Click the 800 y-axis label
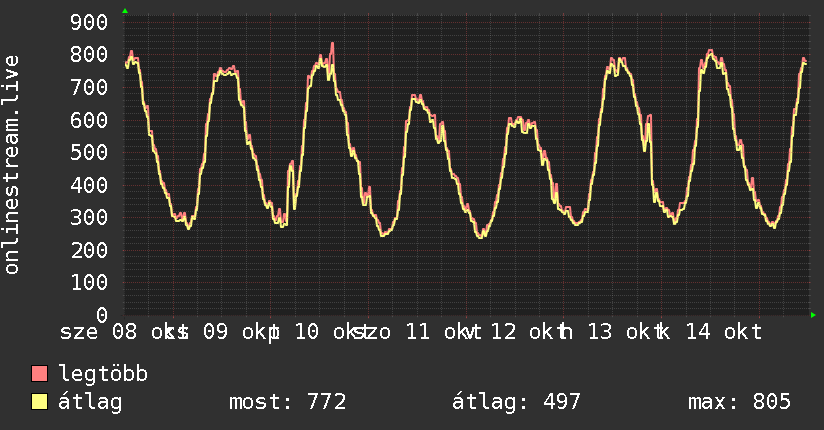This screenshot has width=824, height=430. [89, 55]
